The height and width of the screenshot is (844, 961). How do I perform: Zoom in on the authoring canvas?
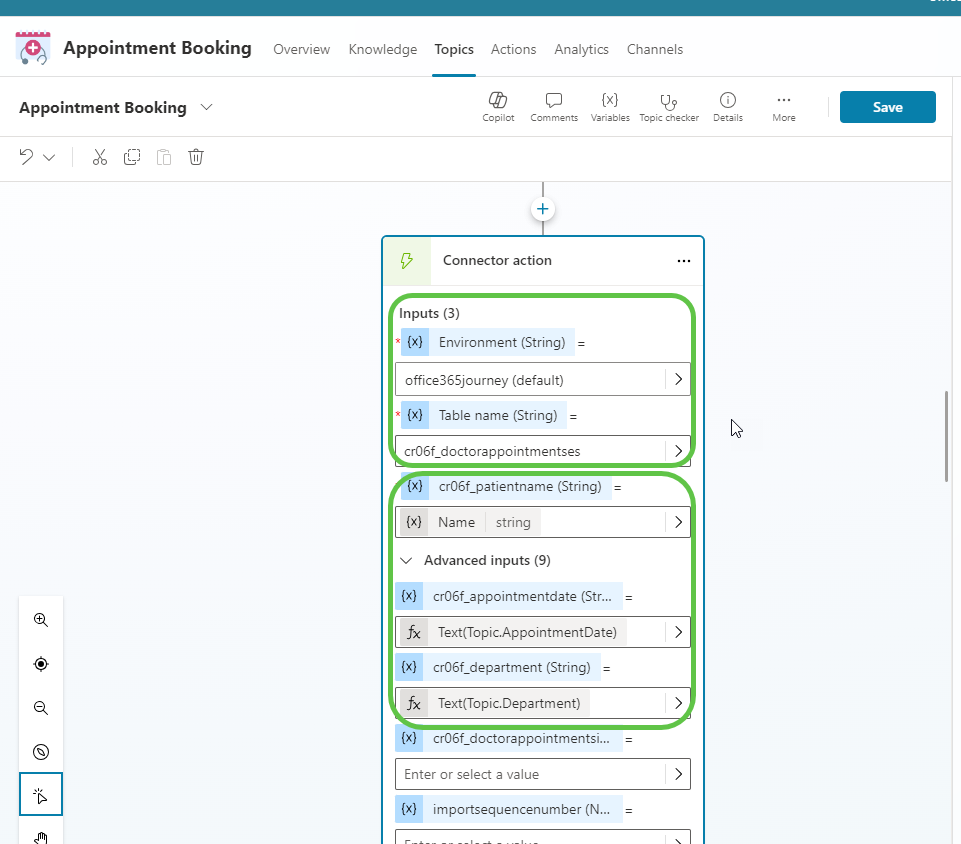click(40, 619)
